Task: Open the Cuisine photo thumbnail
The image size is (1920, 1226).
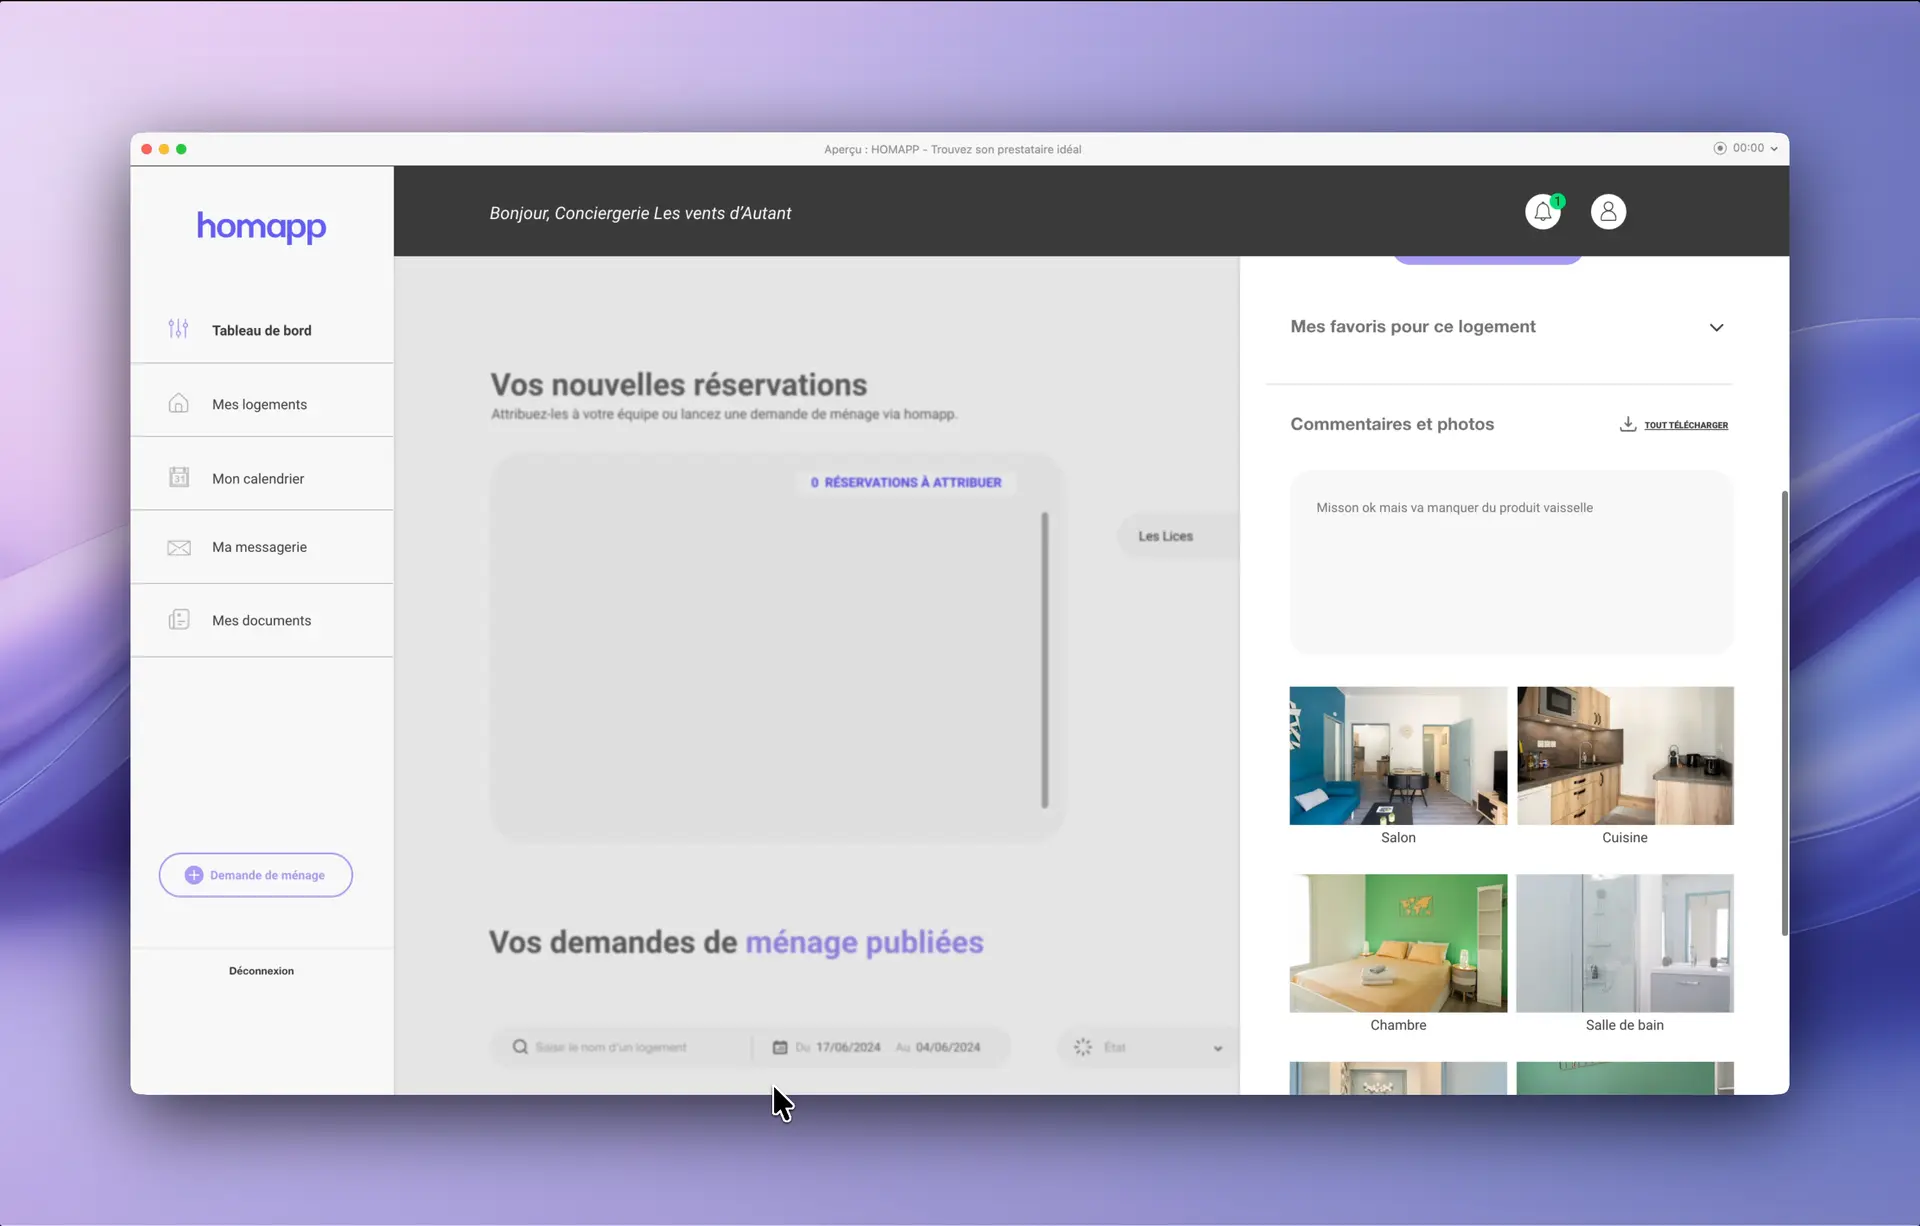Action: tap(1625, 755)
